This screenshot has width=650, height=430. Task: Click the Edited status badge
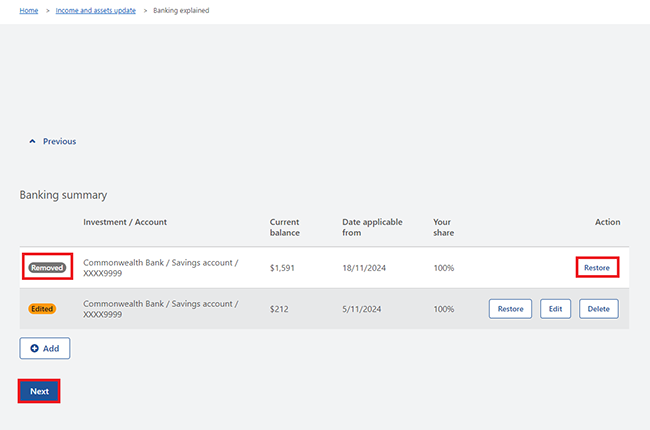[42, 309]
